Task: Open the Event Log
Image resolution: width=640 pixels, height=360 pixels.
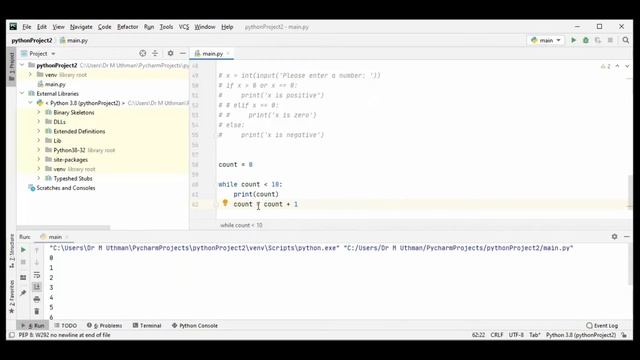Action: 602,325
